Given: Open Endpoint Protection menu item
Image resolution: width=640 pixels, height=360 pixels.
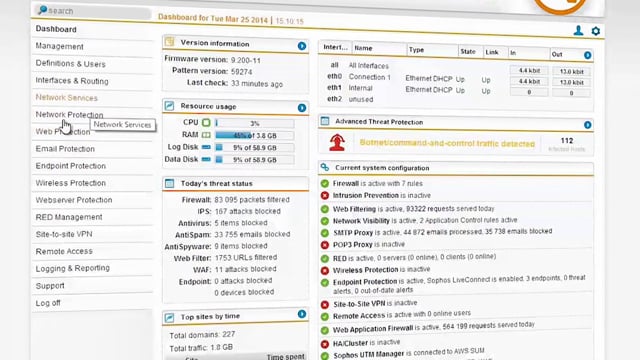Looking at the screenshot, I should (71, 166).
